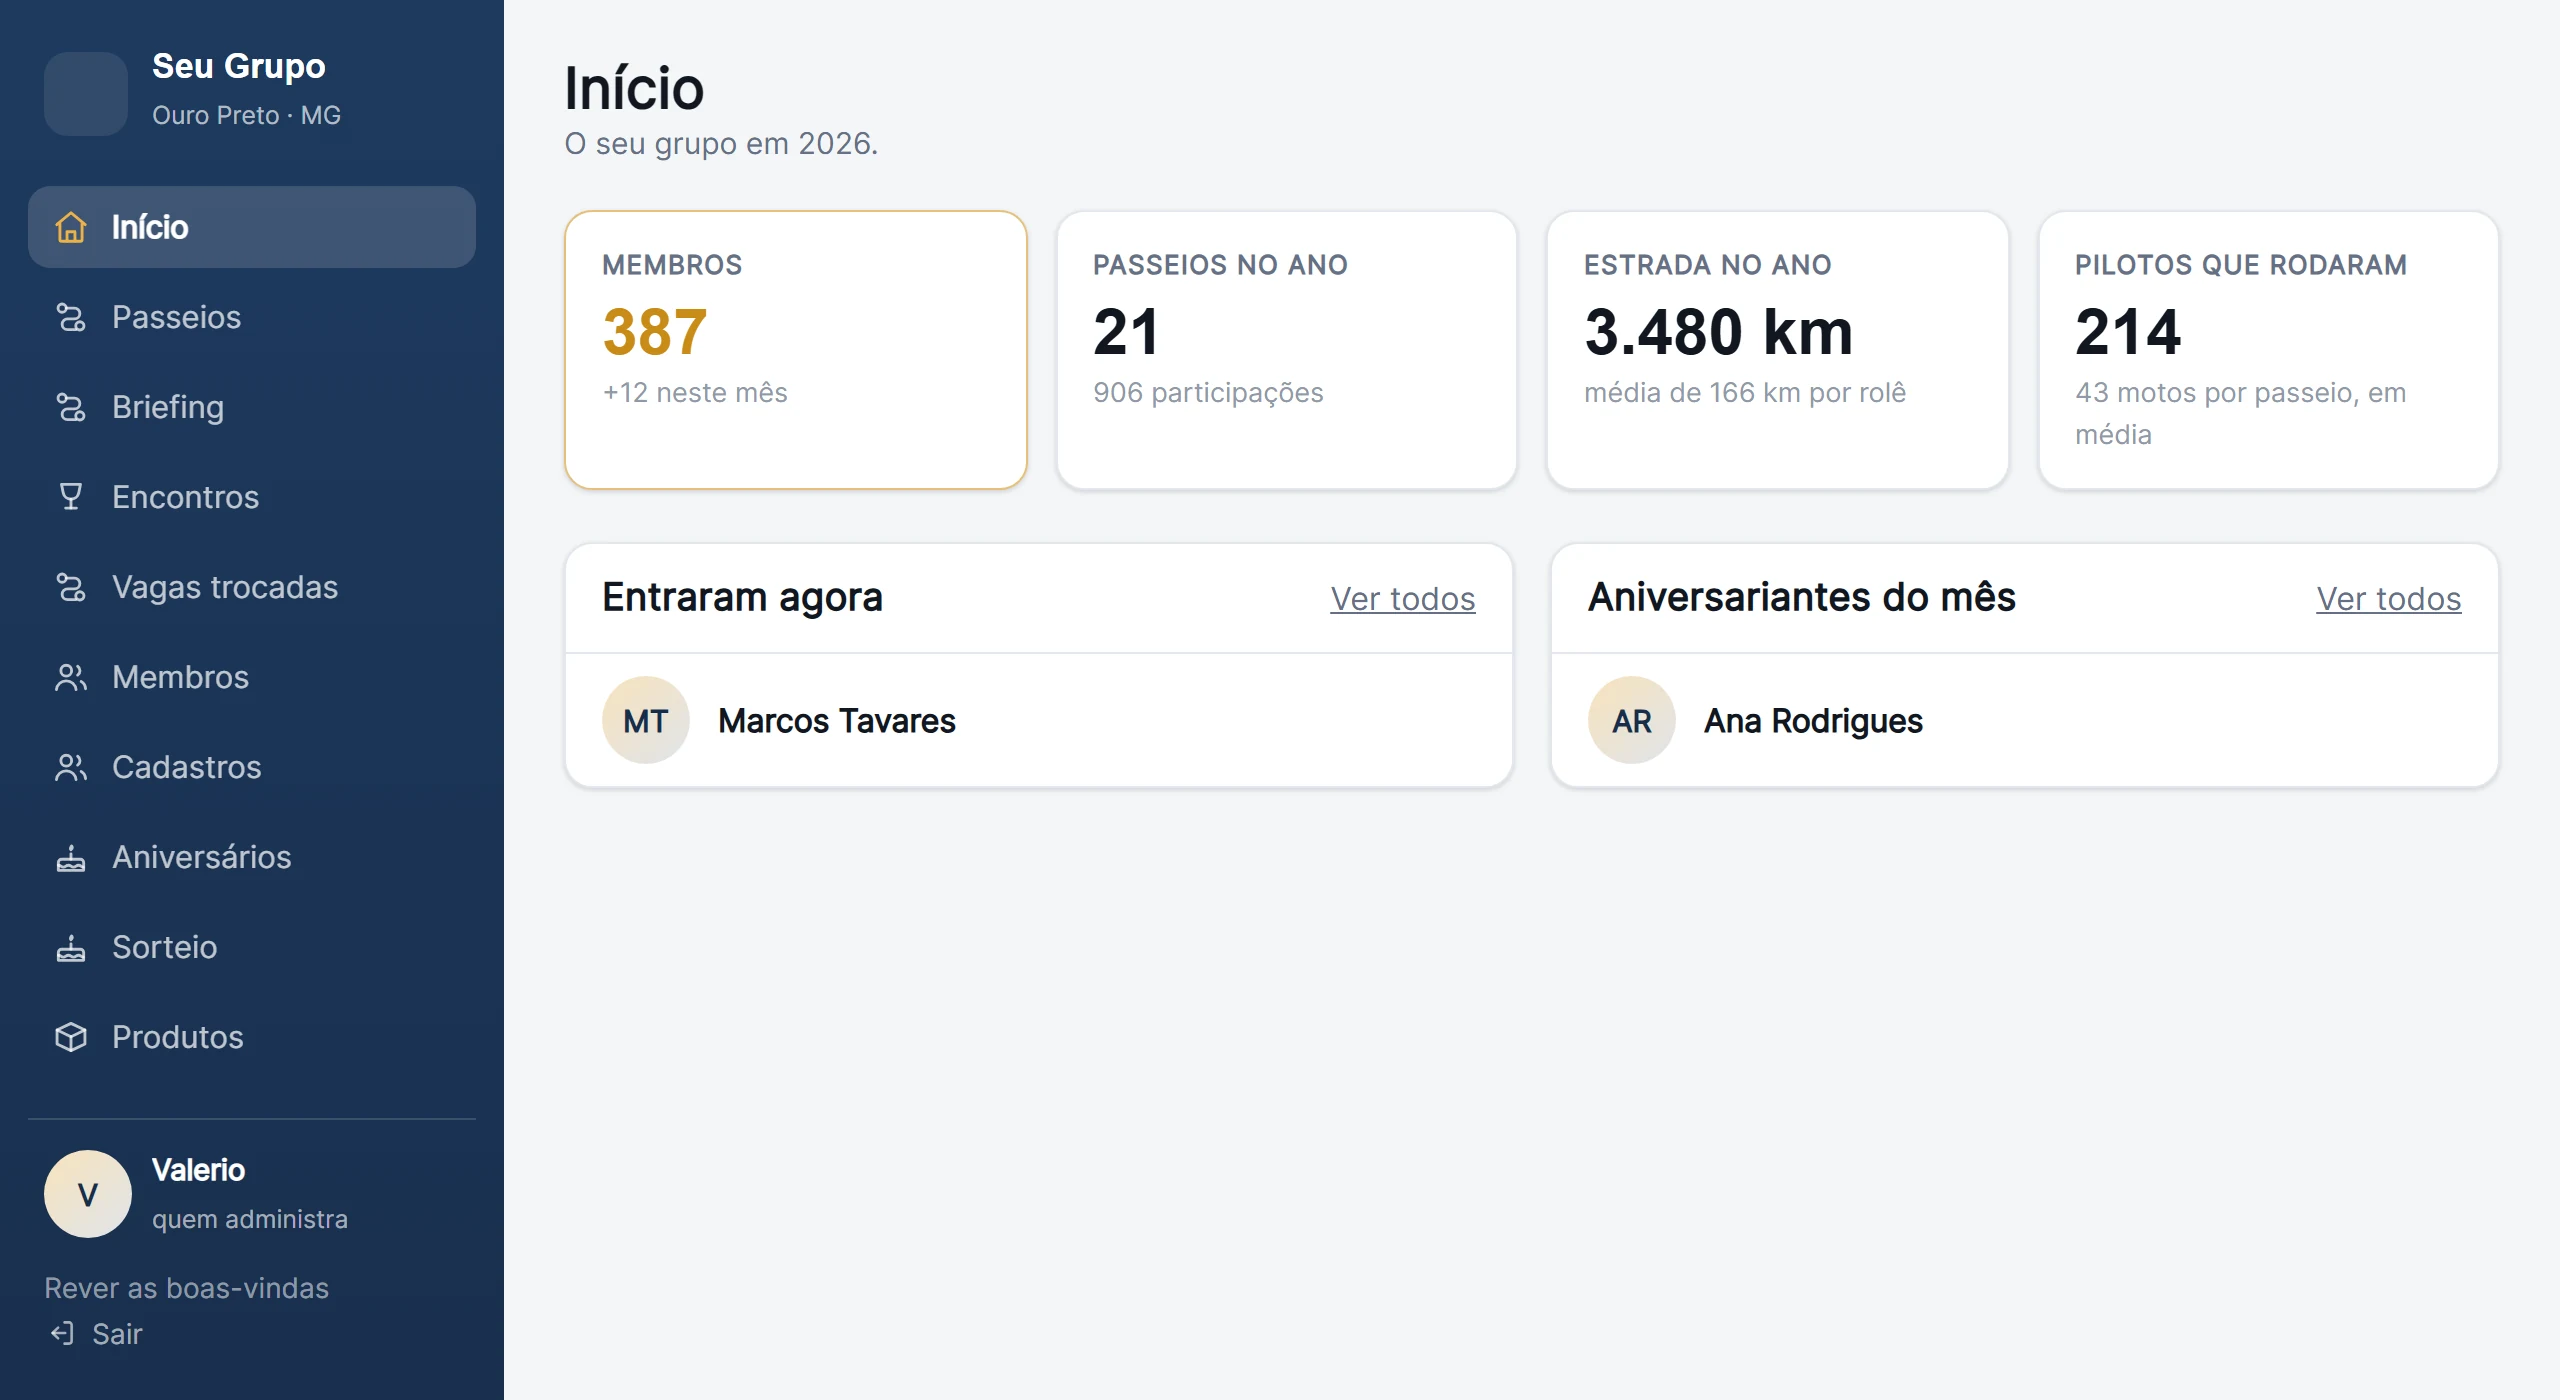Navigate to Cadastros
Viewport: 2560px width, 1400px height.
point(252,767)
